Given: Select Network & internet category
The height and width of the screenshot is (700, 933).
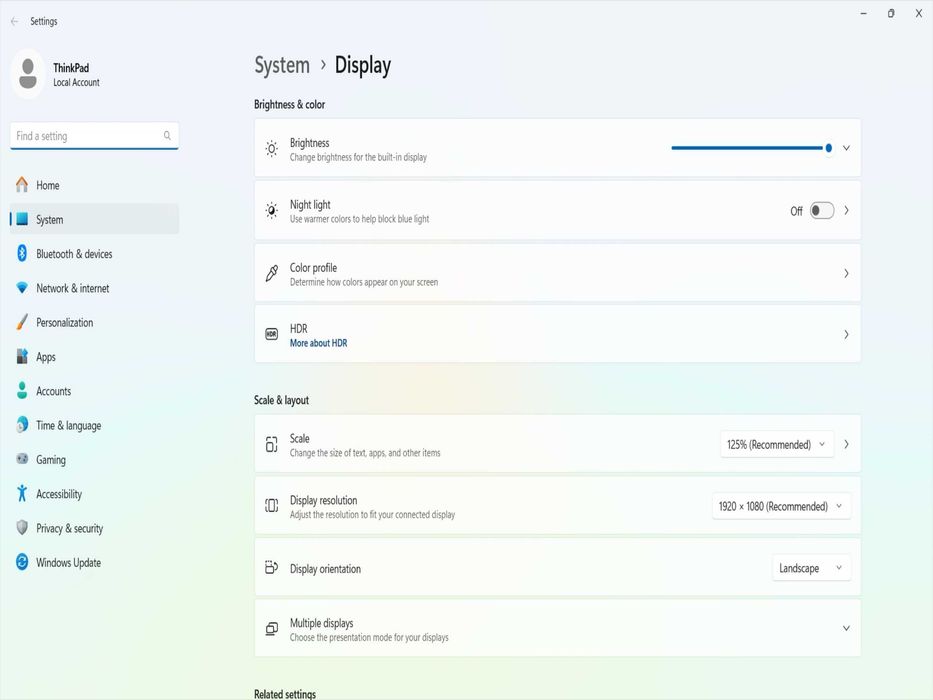Looking at the screenshot, I should click(94, 288).
